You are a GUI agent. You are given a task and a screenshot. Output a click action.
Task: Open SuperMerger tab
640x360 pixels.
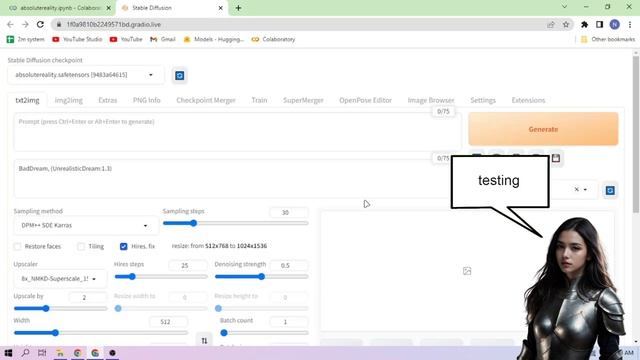[303, 100]
